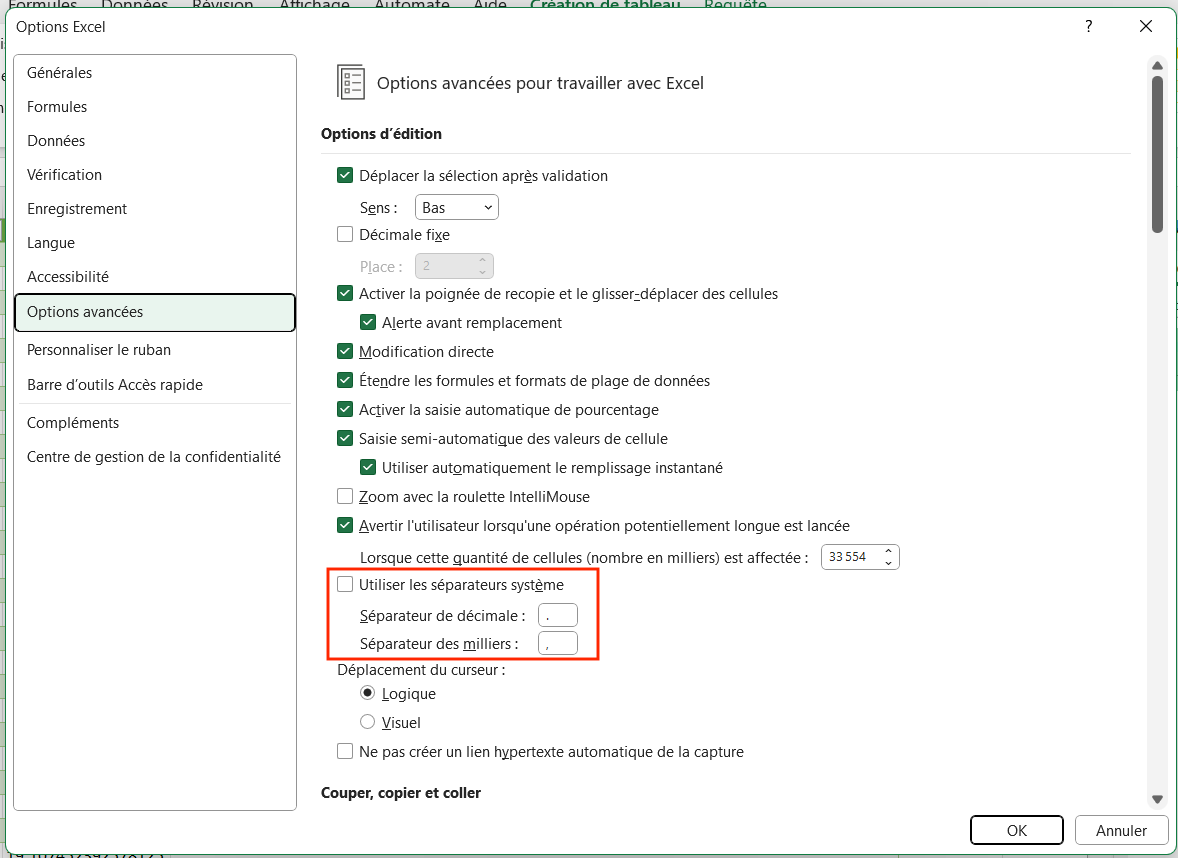This screenshot has width=1178, height=858.
Task: Toggle Activer la poignée de recopie checkbox
Action: click(345, 293)
